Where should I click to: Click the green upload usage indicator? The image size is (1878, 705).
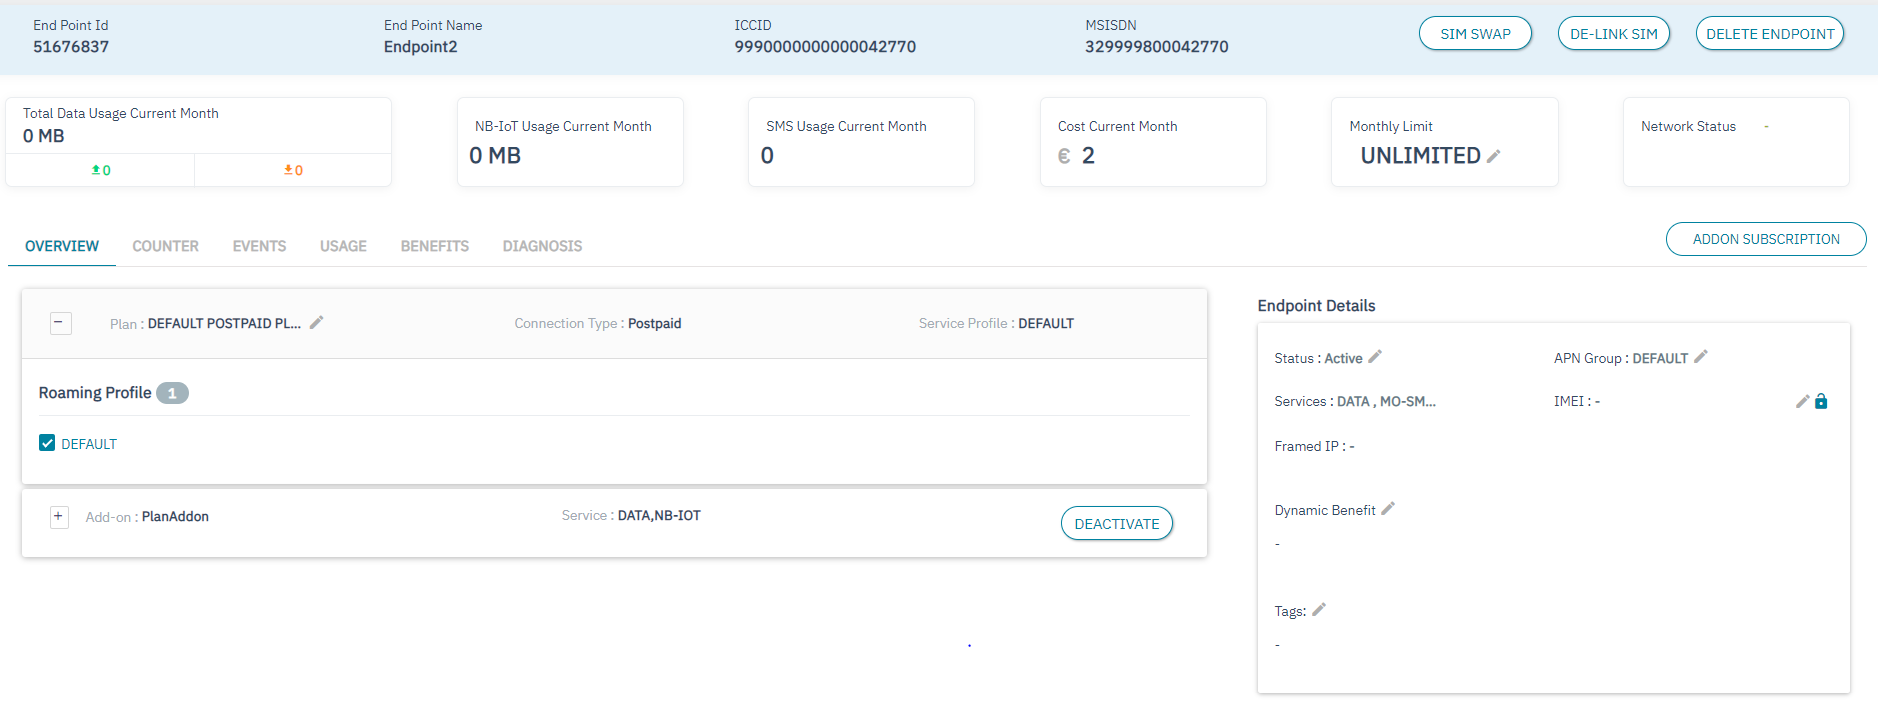click(x=101, y=170)
